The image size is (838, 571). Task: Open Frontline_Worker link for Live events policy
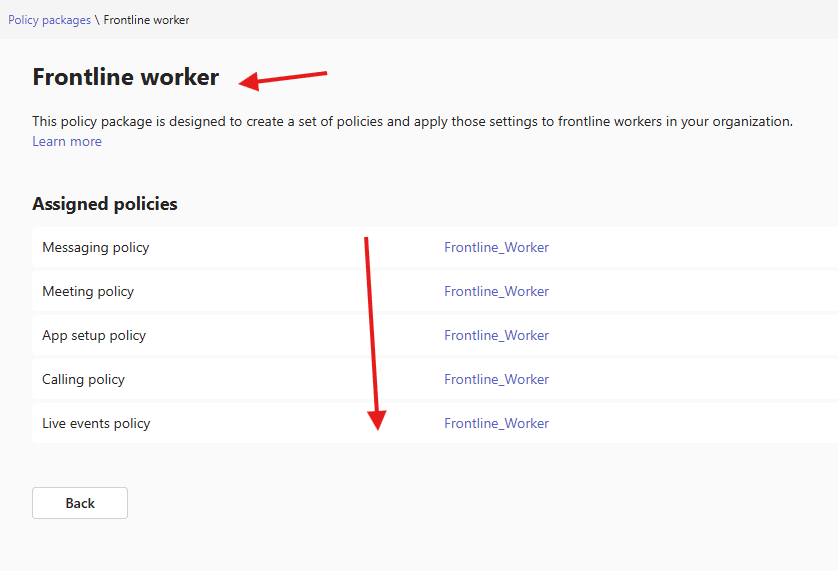496,424
